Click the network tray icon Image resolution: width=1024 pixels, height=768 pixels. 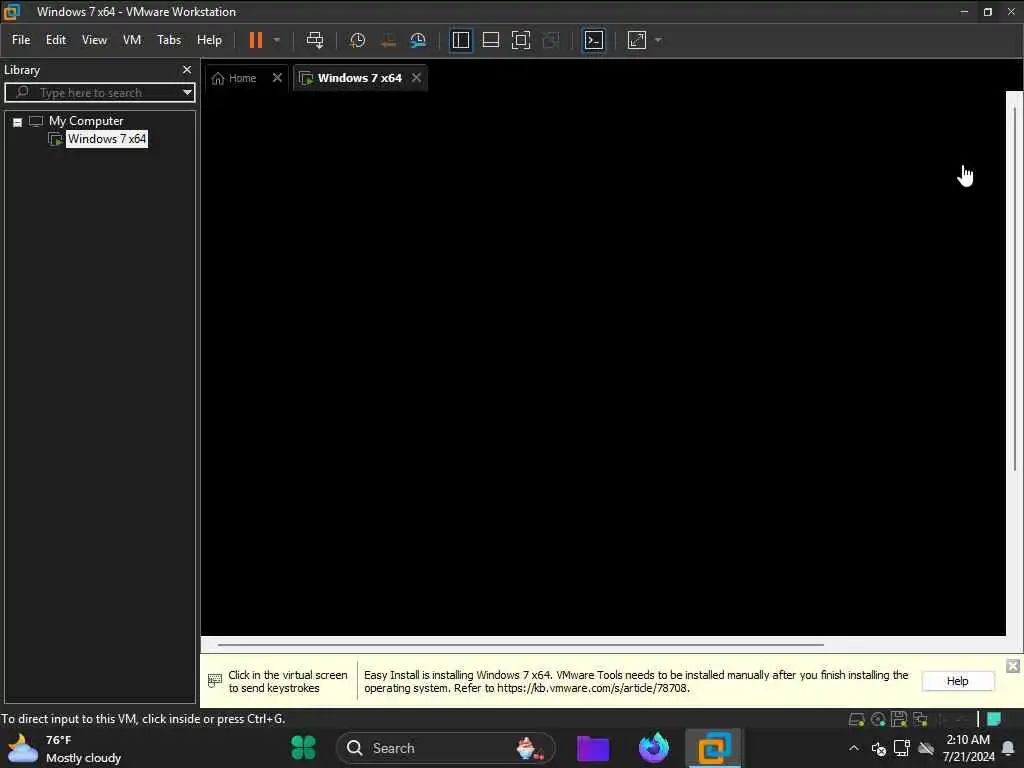pos(902,748)
